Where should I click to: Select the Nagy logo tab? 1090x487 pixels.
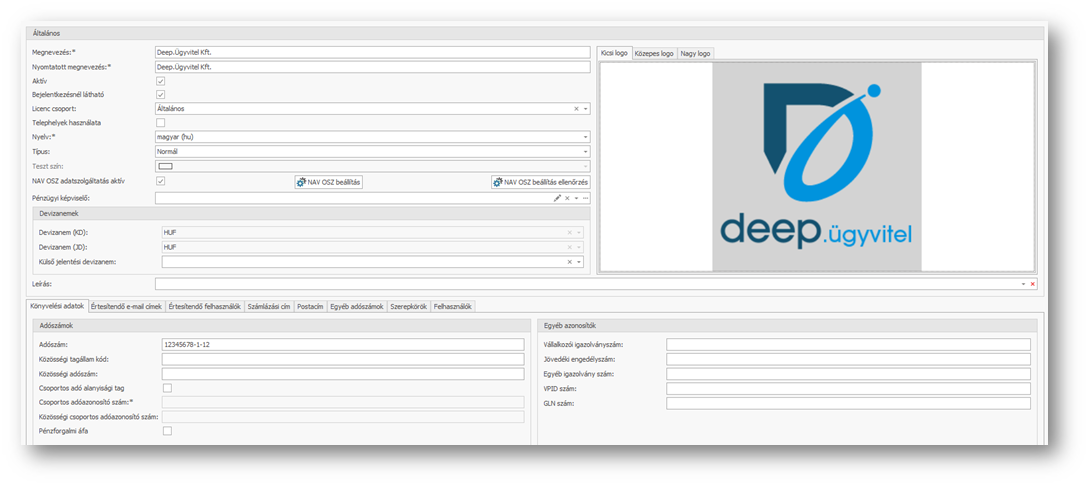click(x=695, y=53)
